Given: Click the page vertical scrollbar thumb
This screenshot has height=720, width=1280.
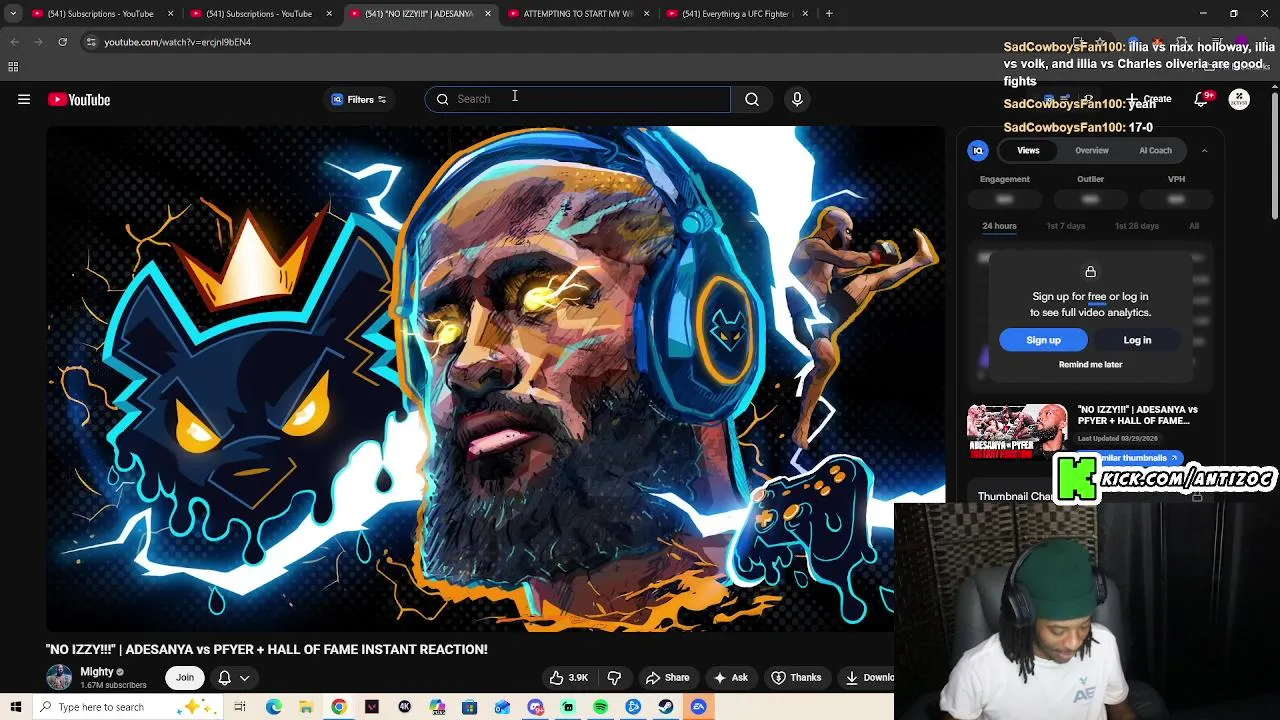Looking at the screenshot, I should pos(1275,155).
